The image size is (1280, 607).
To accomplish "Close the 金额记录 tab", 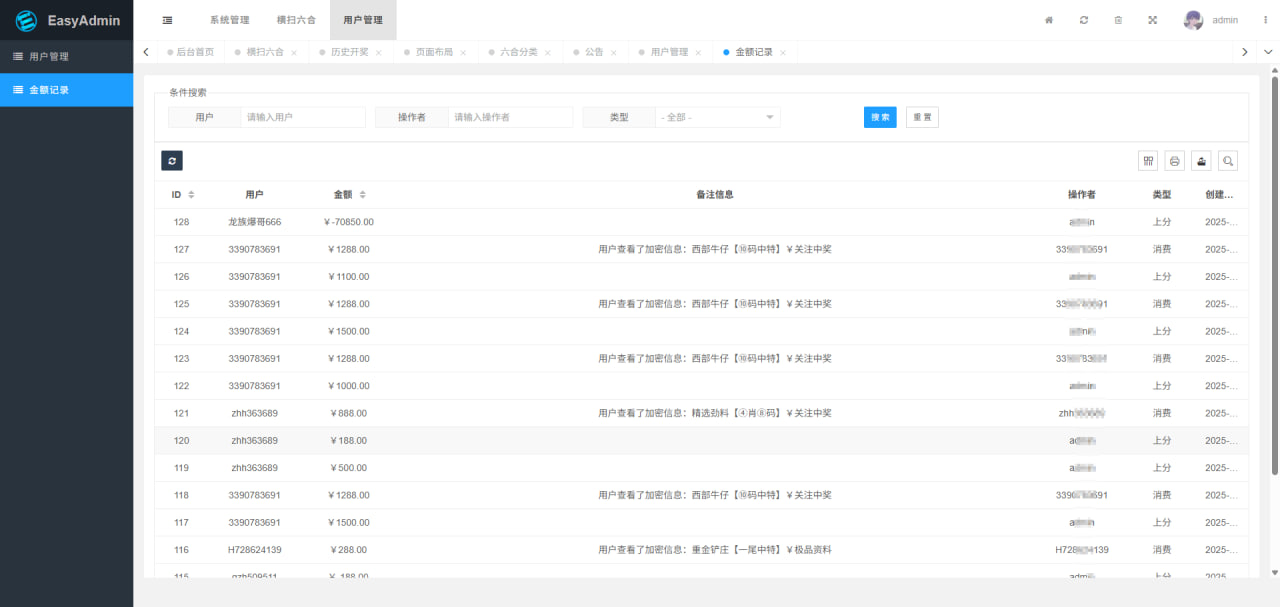I will (783, 53).
